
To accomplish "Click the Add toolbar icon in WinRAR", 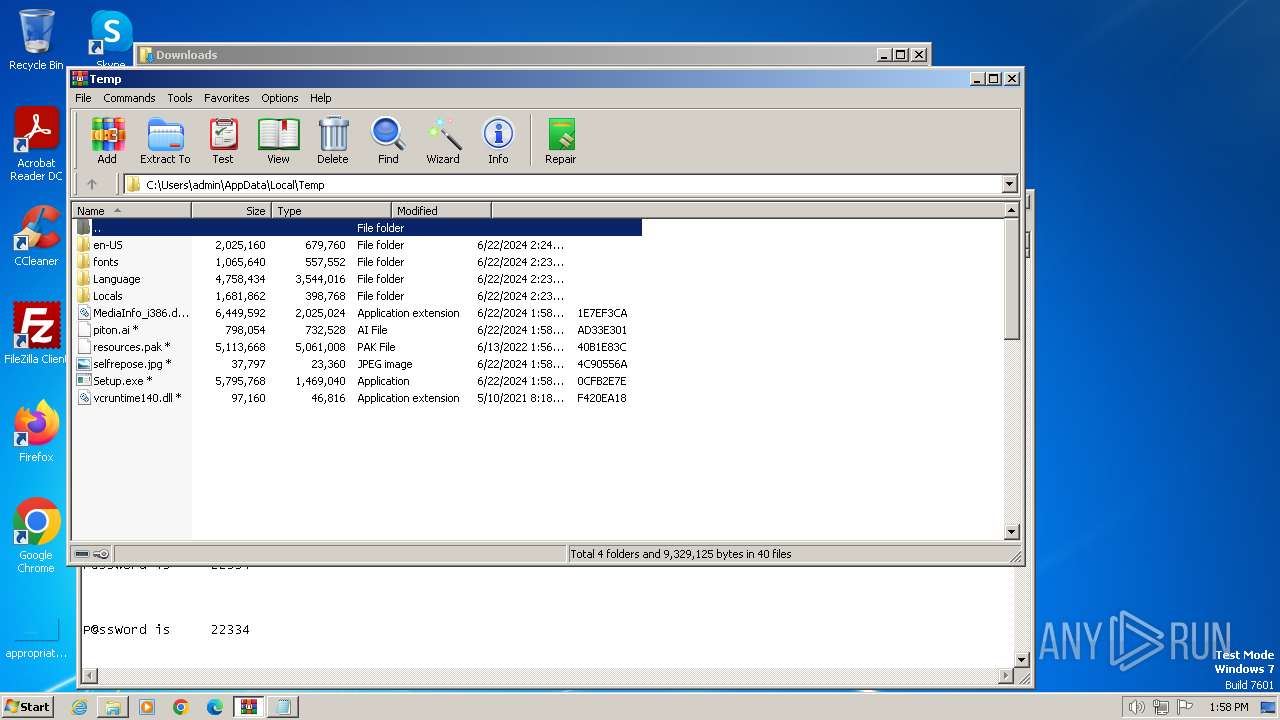I will 107,141.
